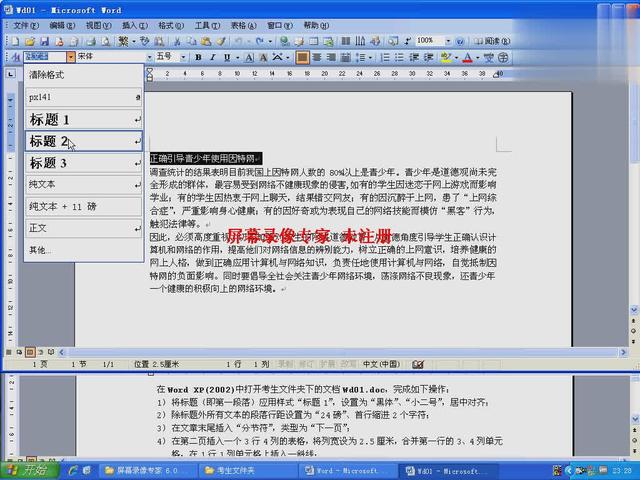Viewport: 640px width, 480px height.
Task: Click the Undo arrow
Action: click(x=239, y=41)
